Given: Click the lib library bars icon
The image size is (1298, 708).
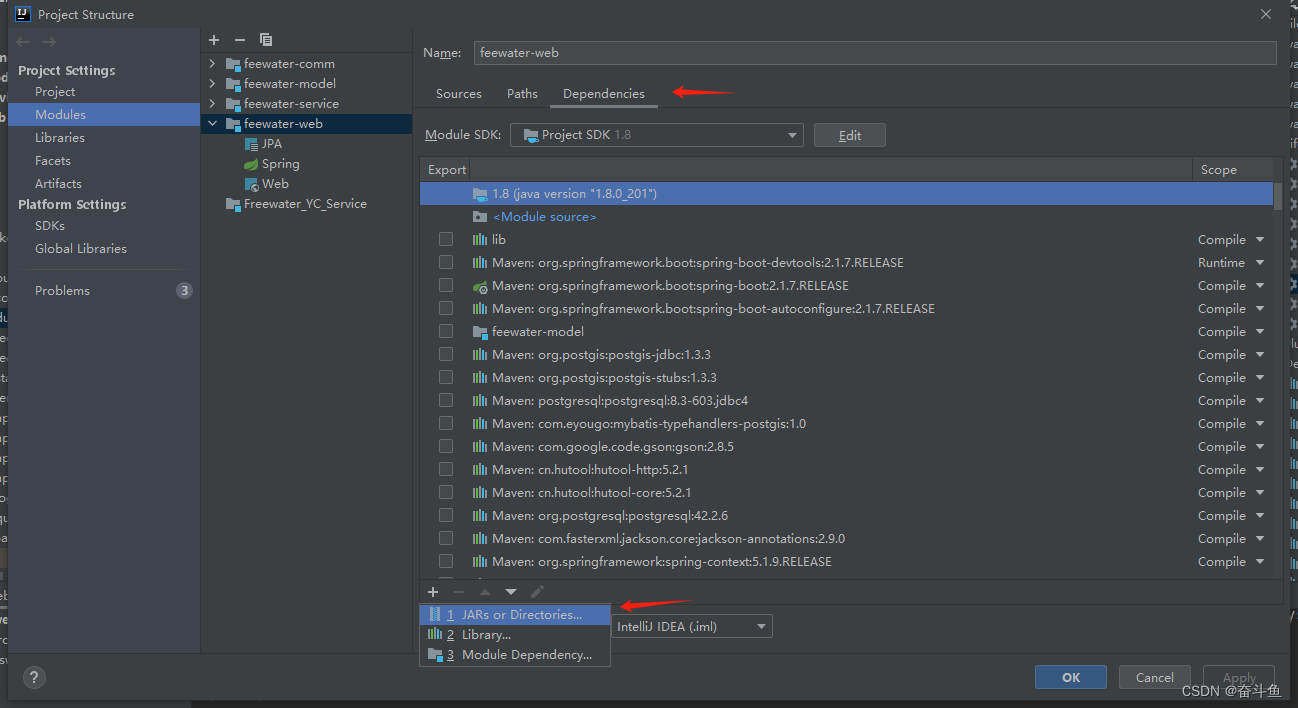Looking at the screenshot, I should click(x=480, y=240).
